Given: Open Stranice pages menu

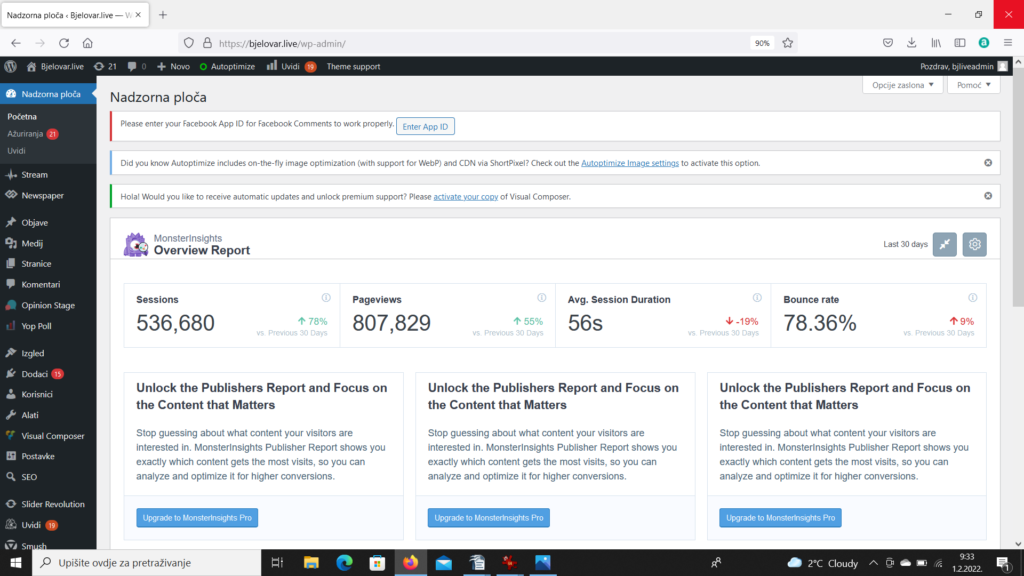Looking at the screenshot, I should 48,264.
